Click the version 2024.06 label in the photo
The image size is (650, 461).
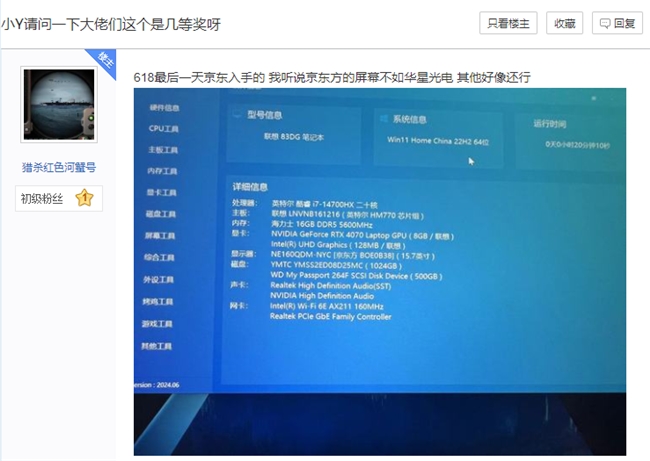pos(157,385)
